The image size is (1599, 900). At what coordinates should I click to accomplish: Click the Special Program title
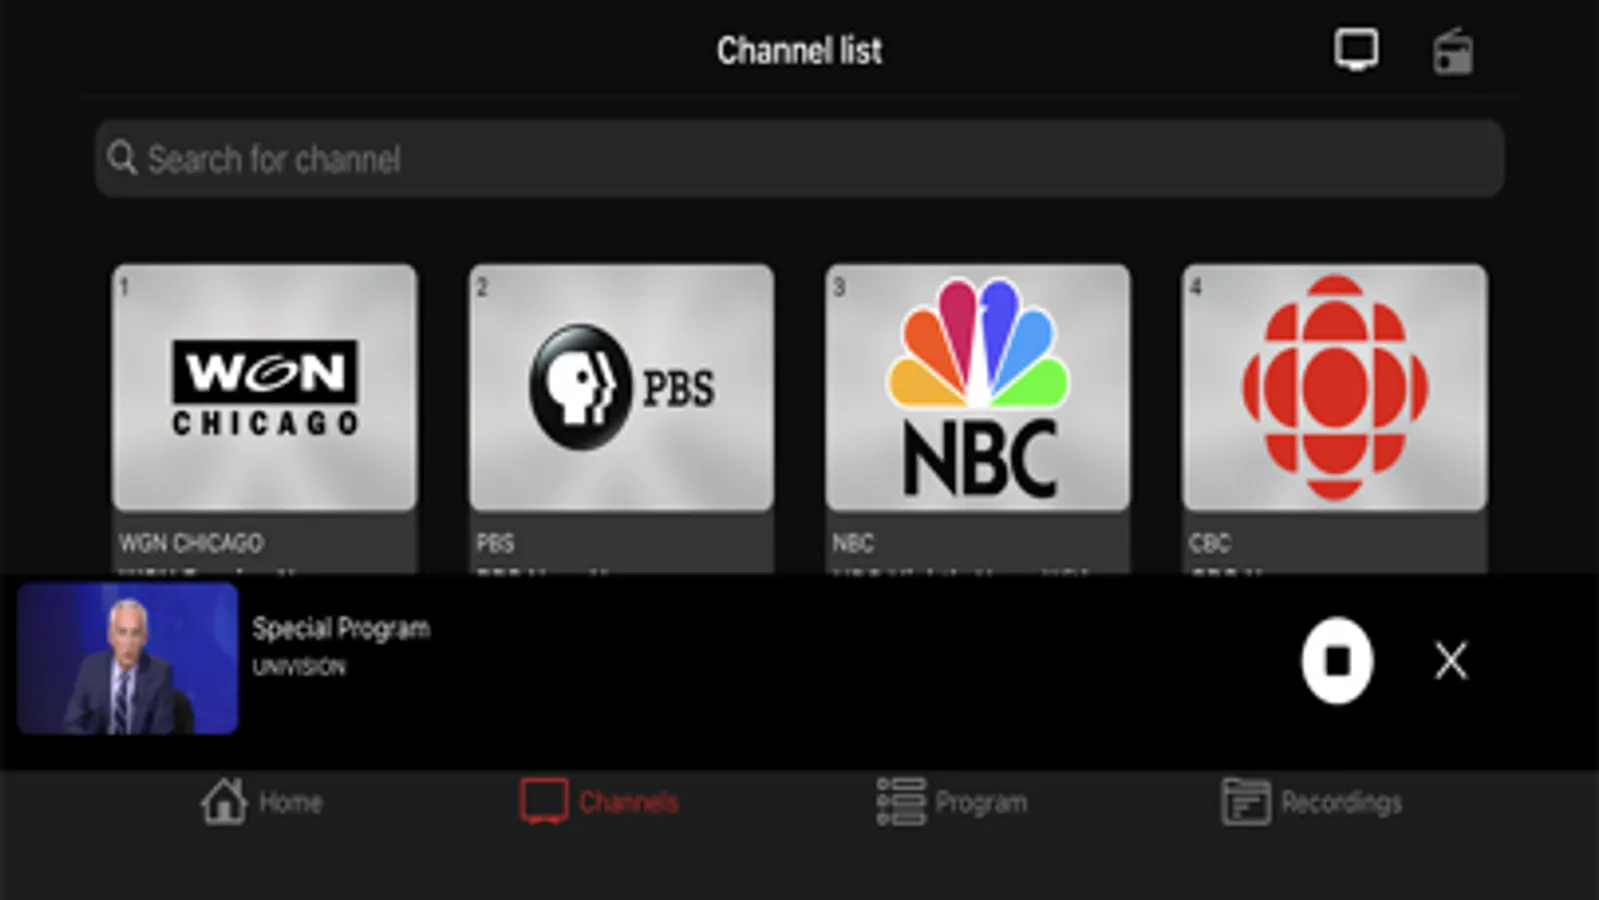point(341,629)
